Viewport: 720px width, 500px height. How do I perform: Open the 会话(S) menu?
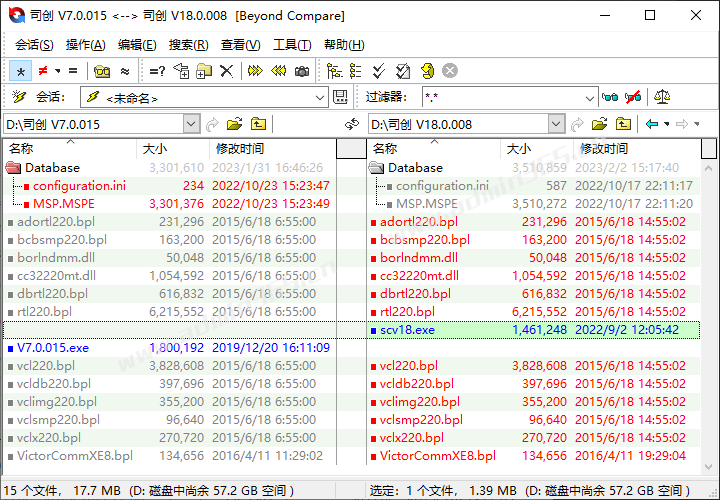tap(34, 45)
